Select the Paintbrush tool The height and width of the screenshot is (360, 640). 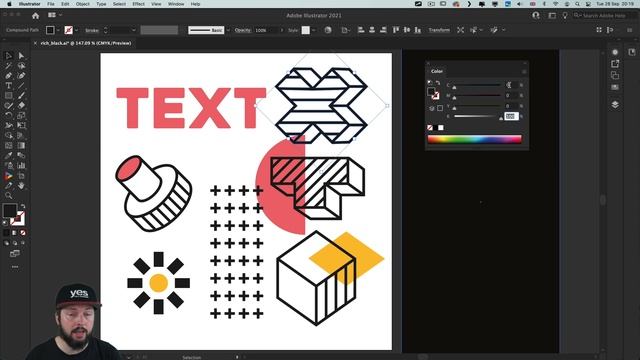21,96
